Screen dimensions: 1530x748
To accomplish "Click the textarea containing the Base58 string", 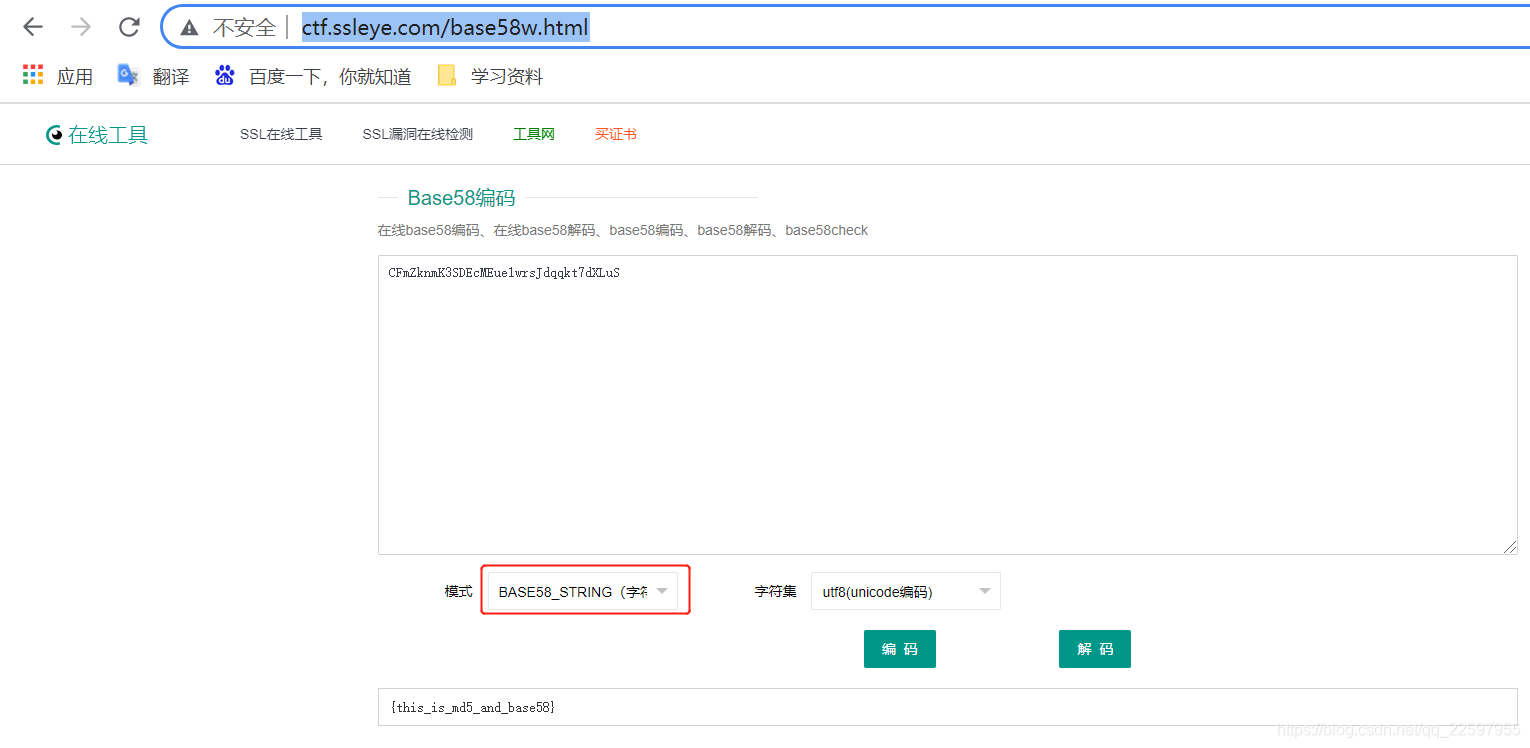I will (946, 400).
